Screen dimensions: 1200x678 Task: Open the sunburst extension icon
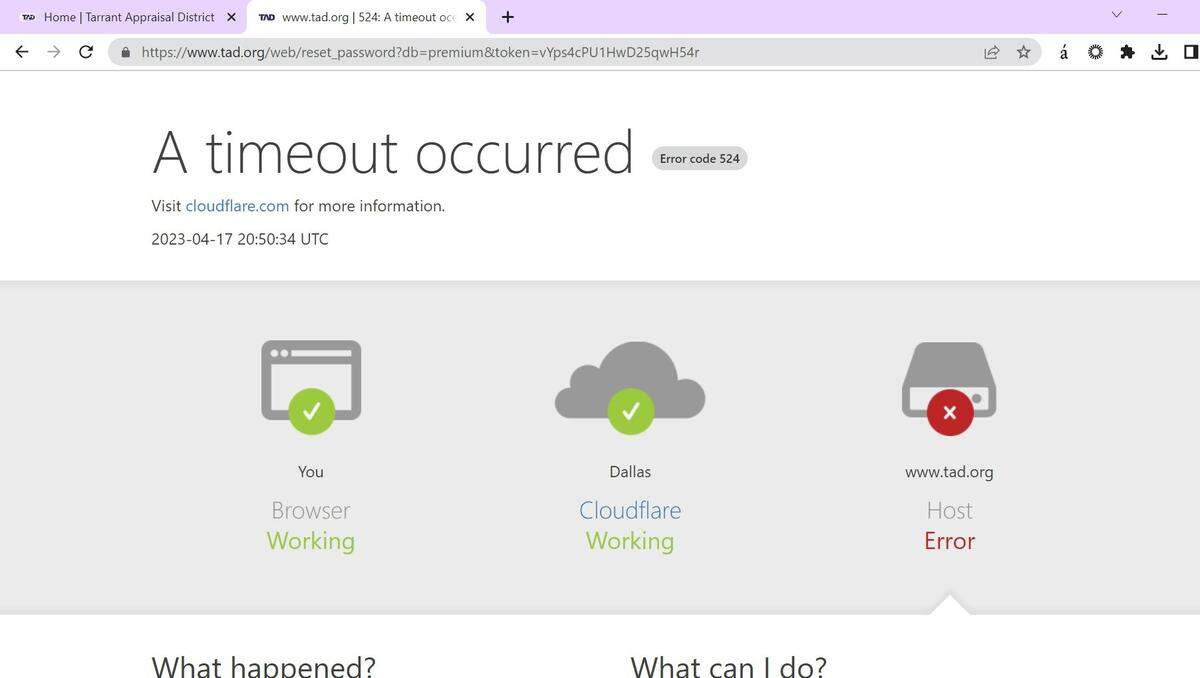click(1095, 52)
